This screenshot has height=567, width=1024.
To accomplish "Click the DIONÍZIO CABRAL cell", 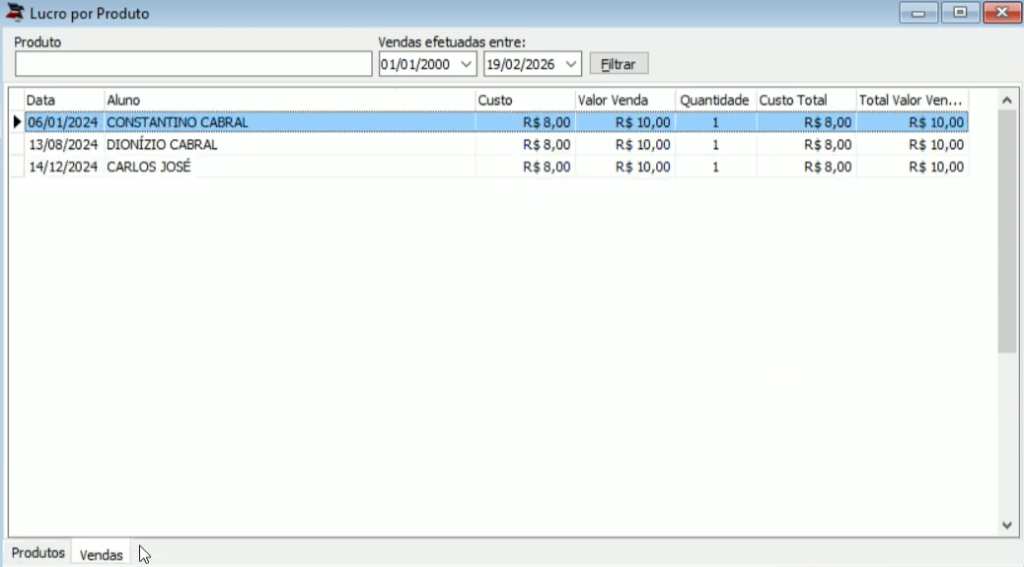I will pyautogui.click(x=289, y=144).
